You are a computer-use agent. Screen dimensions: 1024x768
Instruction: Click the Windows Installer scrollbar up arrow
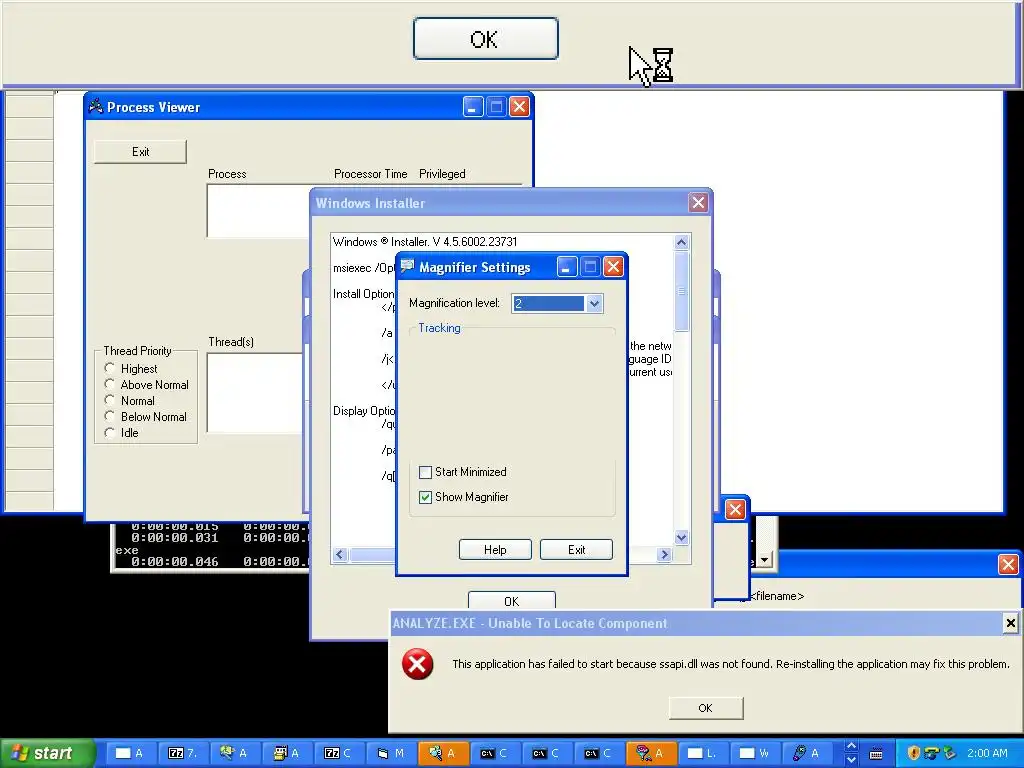[681, 242]
